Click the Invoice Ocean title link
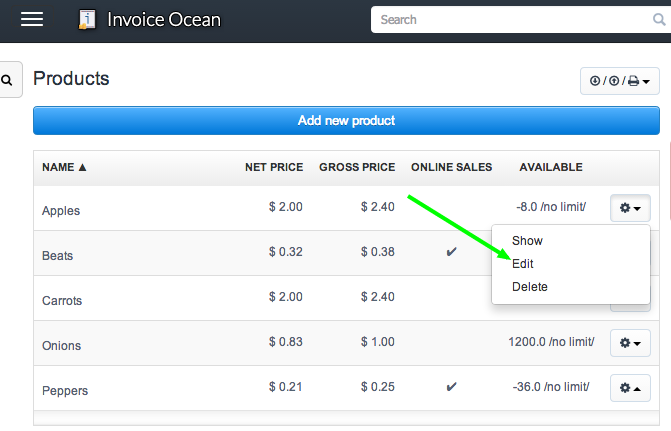This screenshot has height=431, width=671. [163, 20]
